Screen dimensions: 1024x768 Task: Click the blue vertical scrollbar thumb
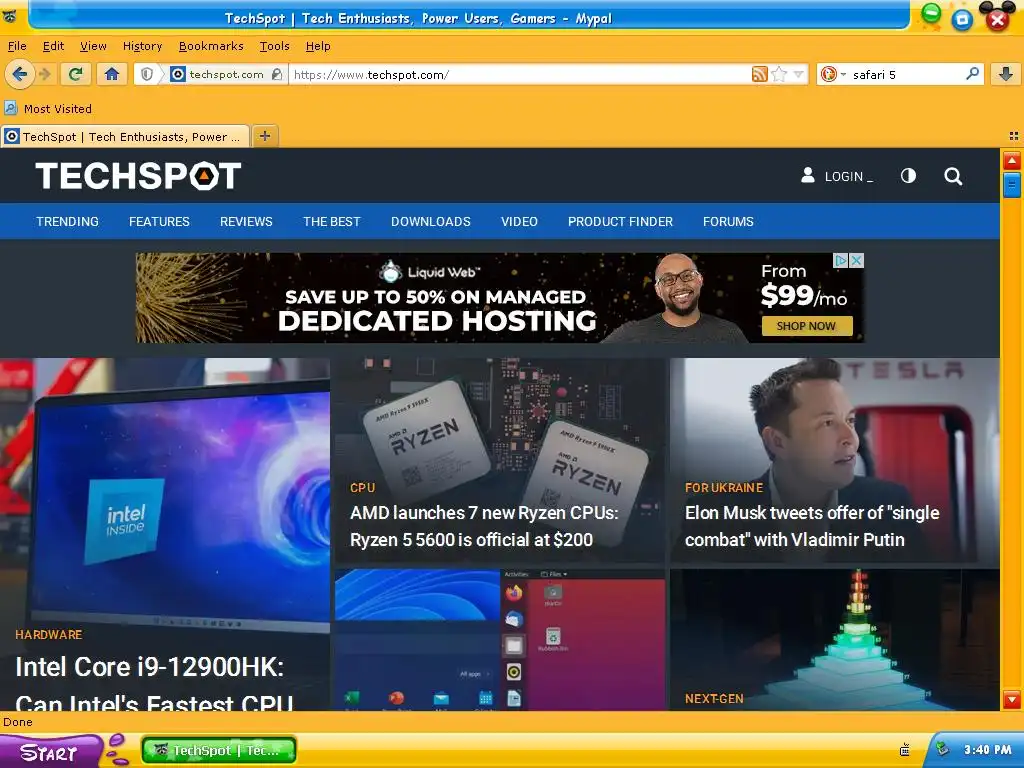[x=1012, y=185]
